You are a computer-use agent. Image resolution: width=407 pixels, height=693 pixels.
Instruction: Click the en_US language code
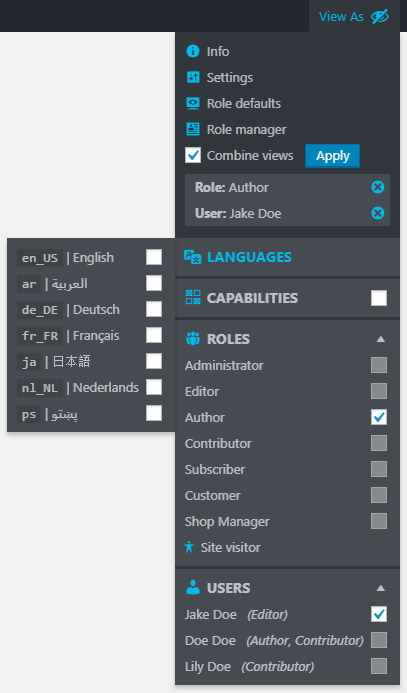[40, 258]
